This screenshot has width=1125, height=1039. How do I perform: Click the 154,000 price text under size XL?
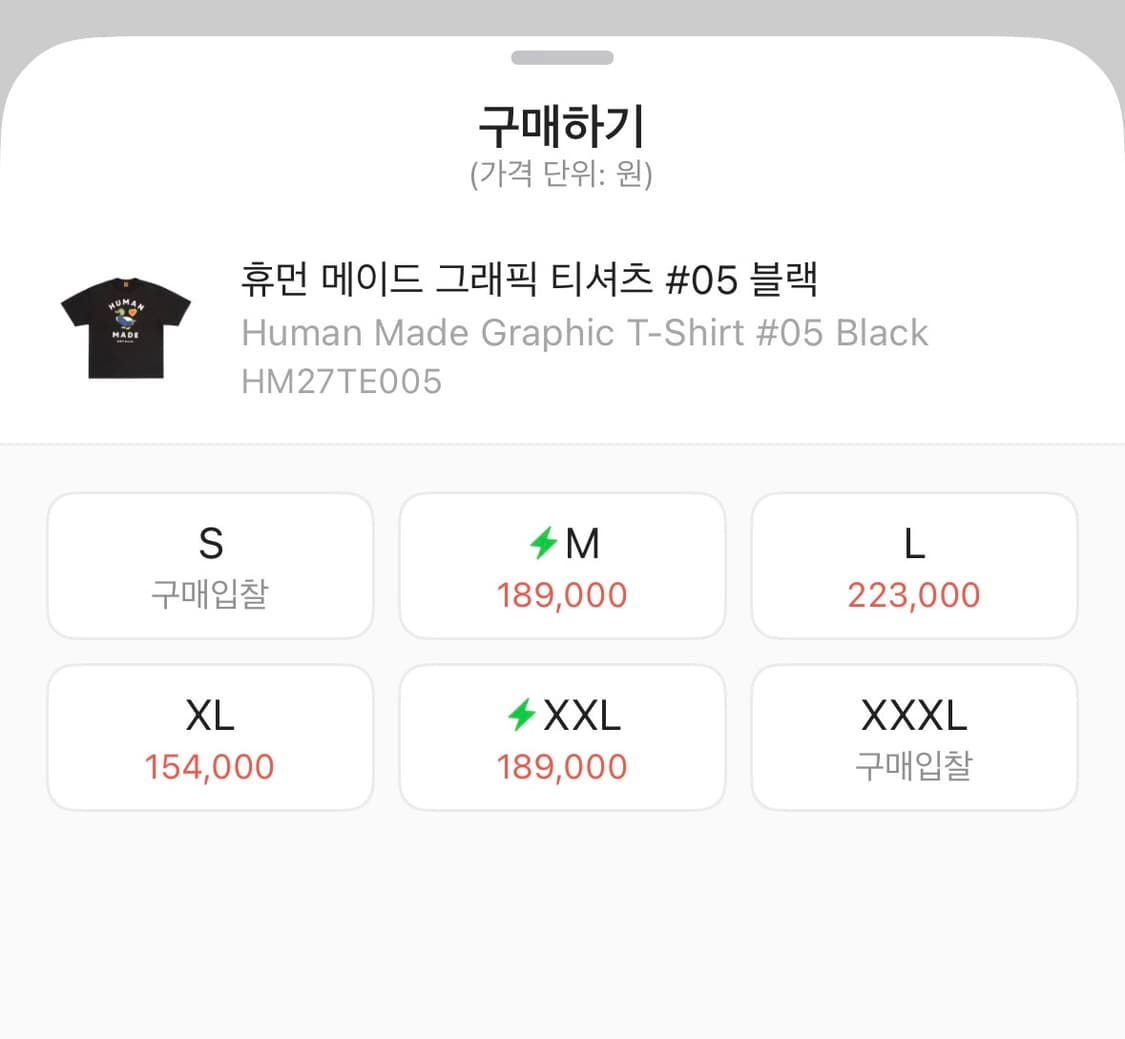[x=209, y=766]
